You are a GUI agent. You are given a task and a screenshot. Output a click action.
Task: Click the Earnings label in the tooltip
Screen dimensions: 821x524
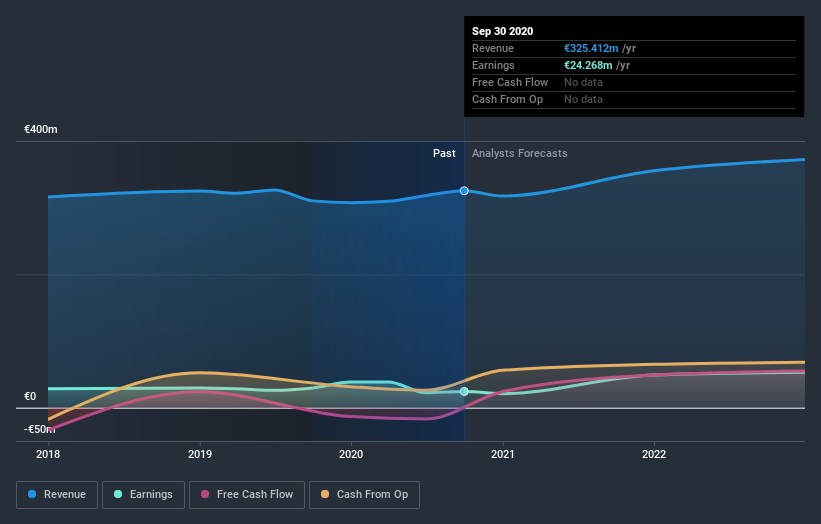(493, 65)
